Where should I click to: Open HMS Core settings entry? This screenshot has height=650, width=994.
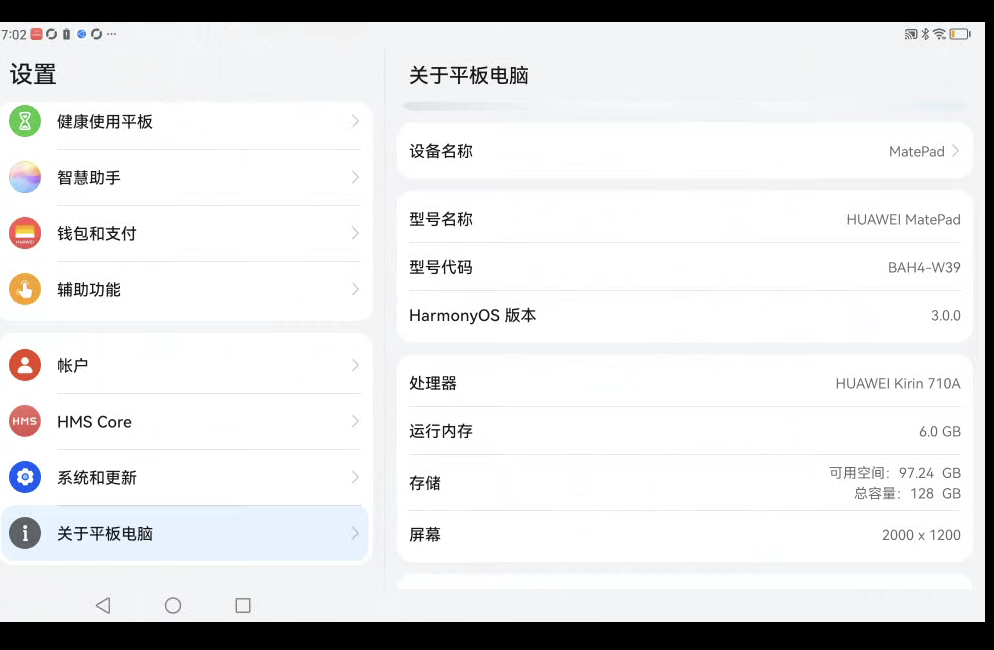click(x=185, y=421)
